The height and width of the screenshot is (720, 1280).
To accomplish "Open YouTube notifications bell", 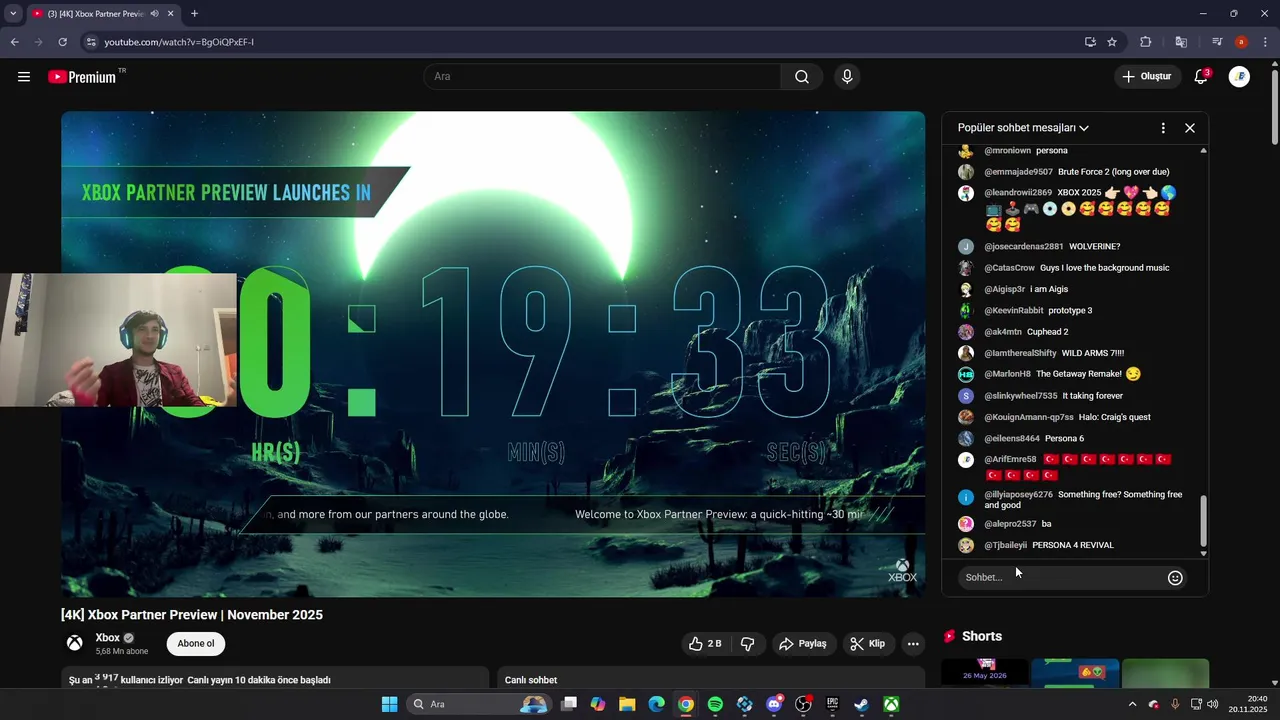I will (1202, 77).
